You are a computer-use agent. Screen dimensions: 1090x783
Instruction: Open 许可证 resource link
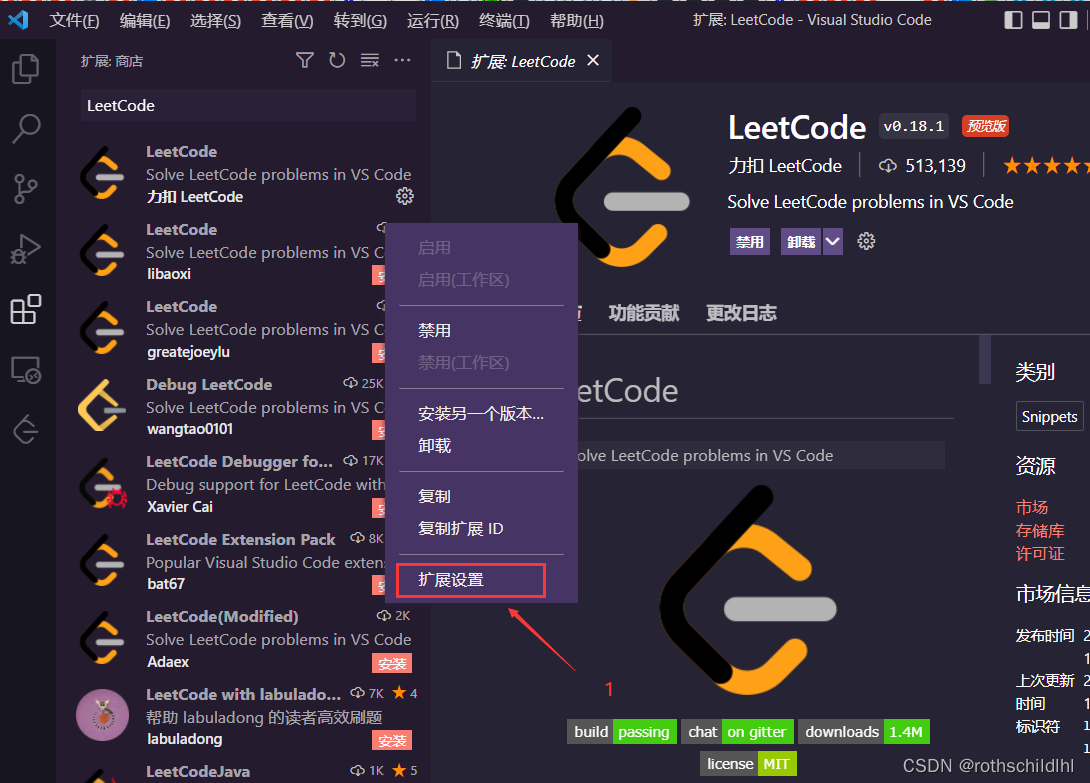pos(1040,554)
